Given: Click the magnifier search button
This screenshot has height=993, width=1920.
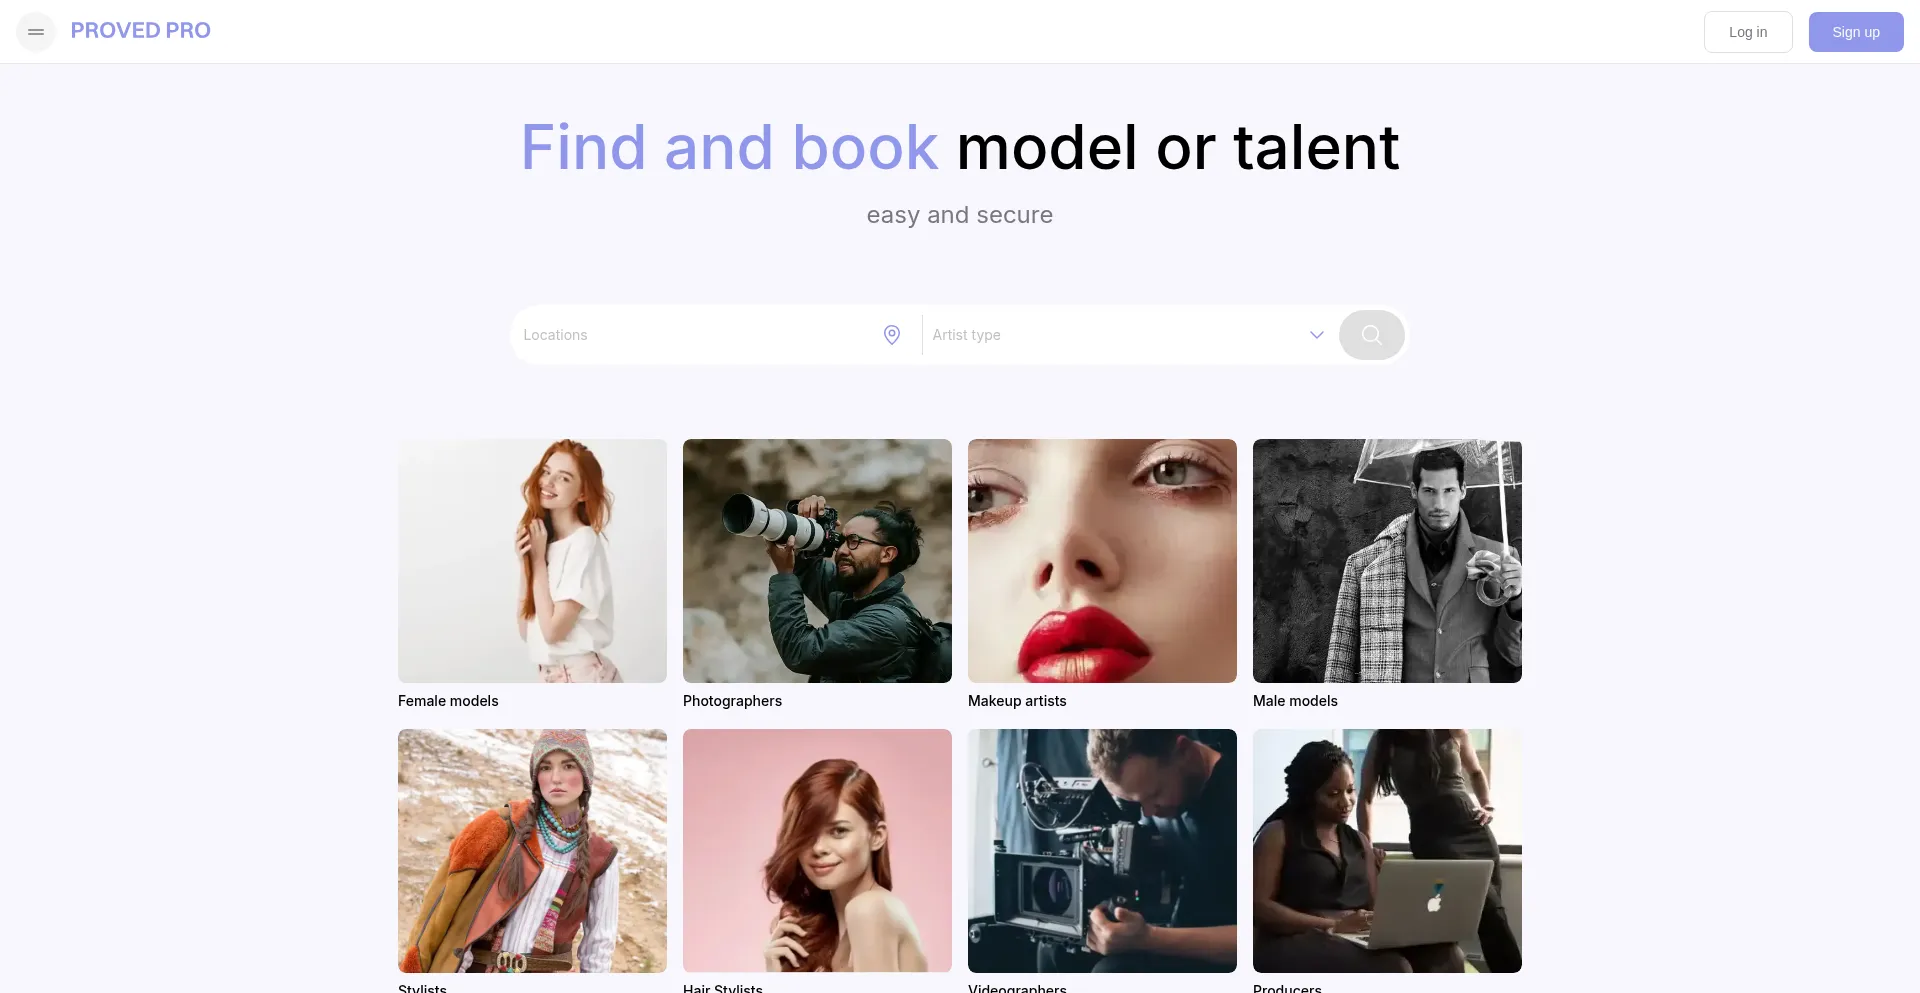Looking at the screenshot, I should coord(1372,335).
